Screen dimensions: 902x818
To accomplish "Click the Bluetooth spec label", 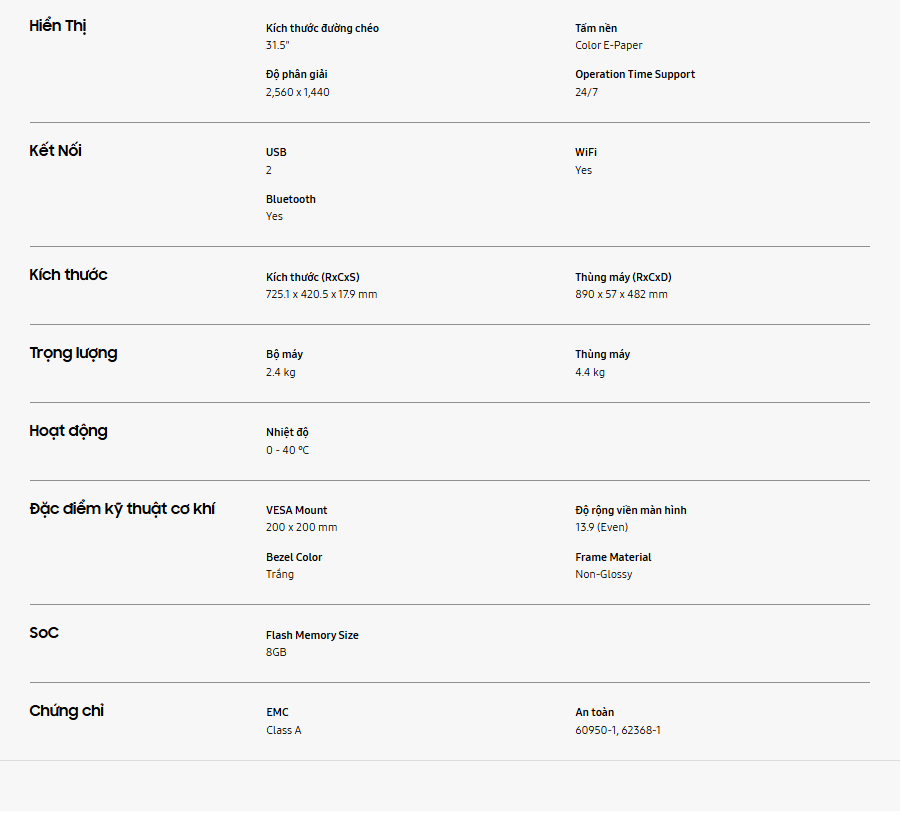I will click(290, 199).
